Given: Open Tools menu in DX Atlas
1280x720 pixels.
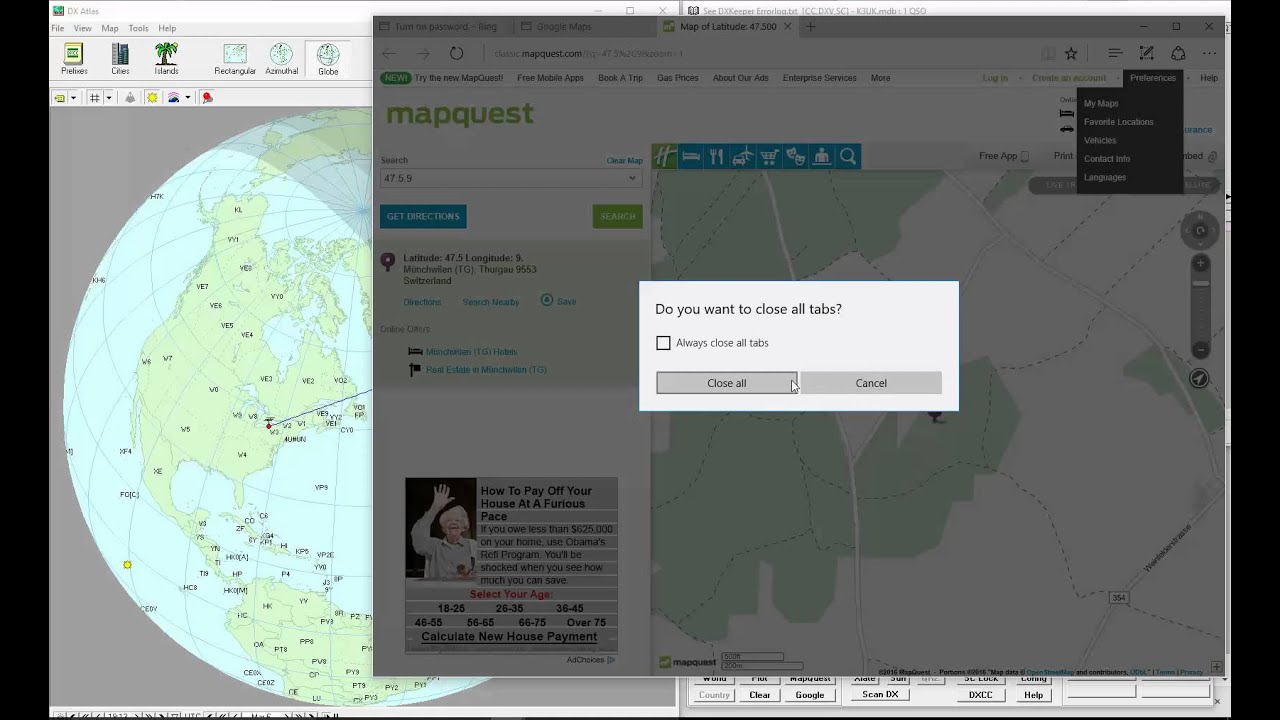Looking at the screenshot, I should click(x=138, y=28).
